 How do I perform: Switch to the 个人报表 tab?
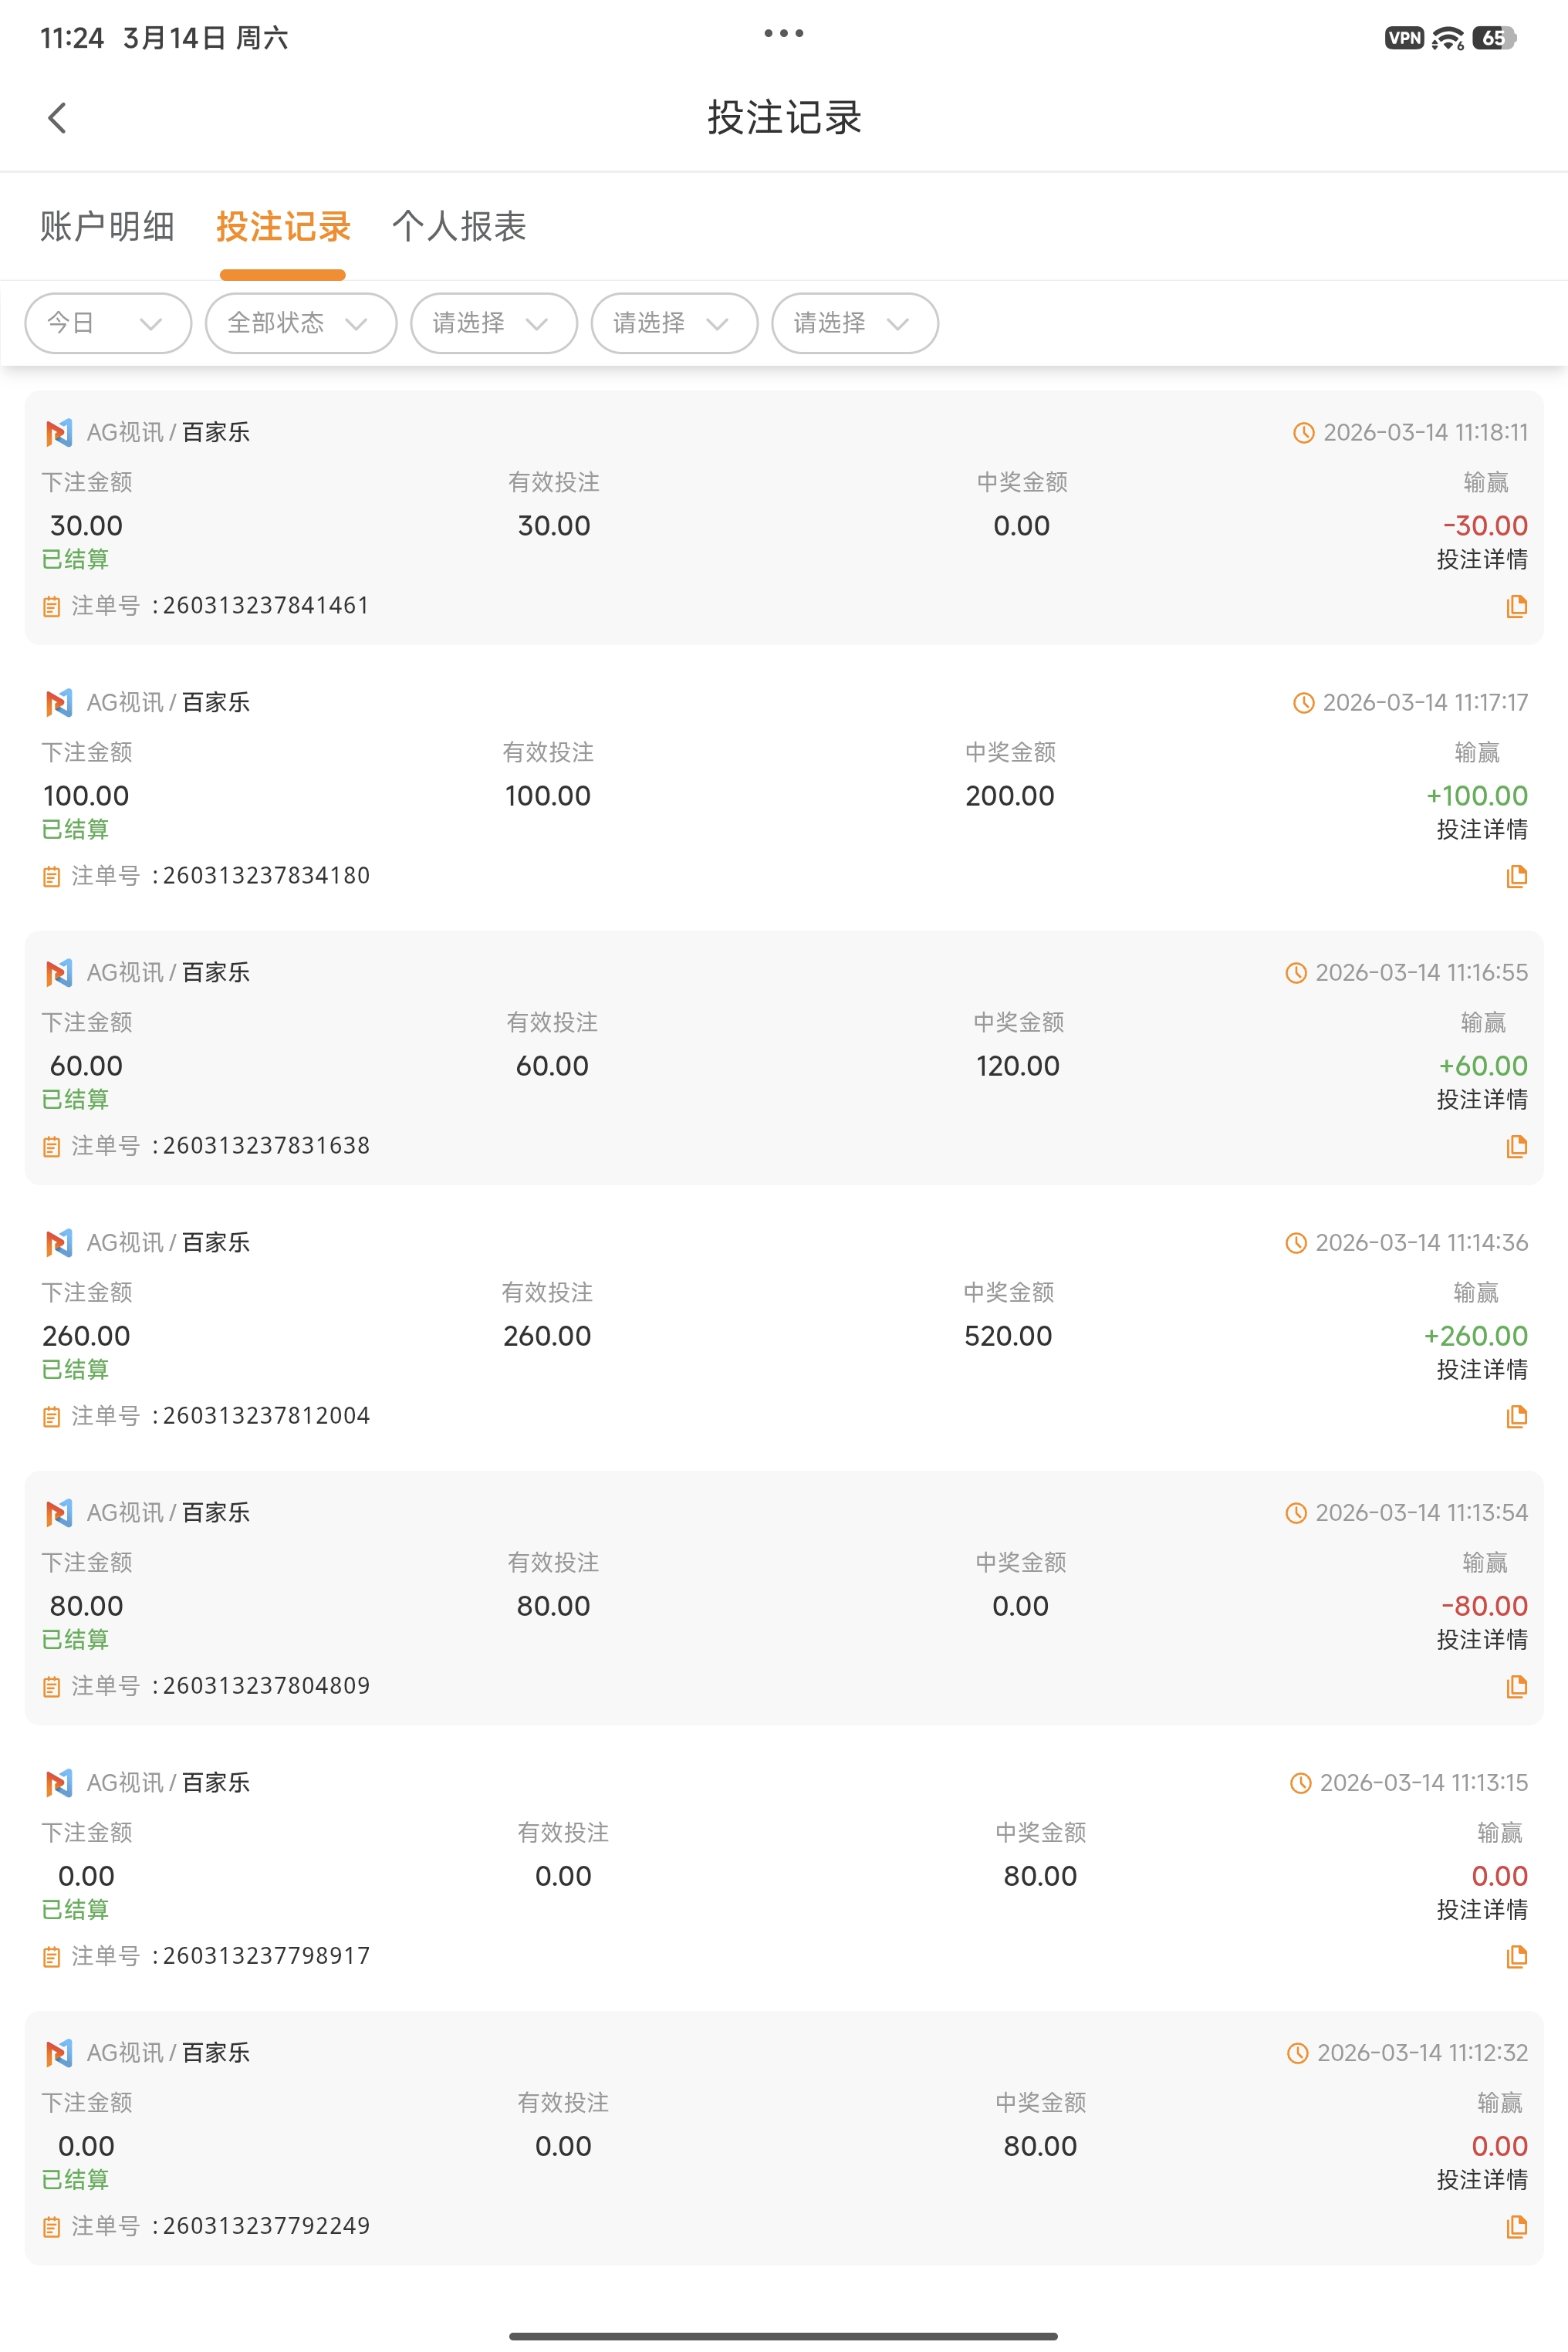pyautogui.click(x=459, y=226)
